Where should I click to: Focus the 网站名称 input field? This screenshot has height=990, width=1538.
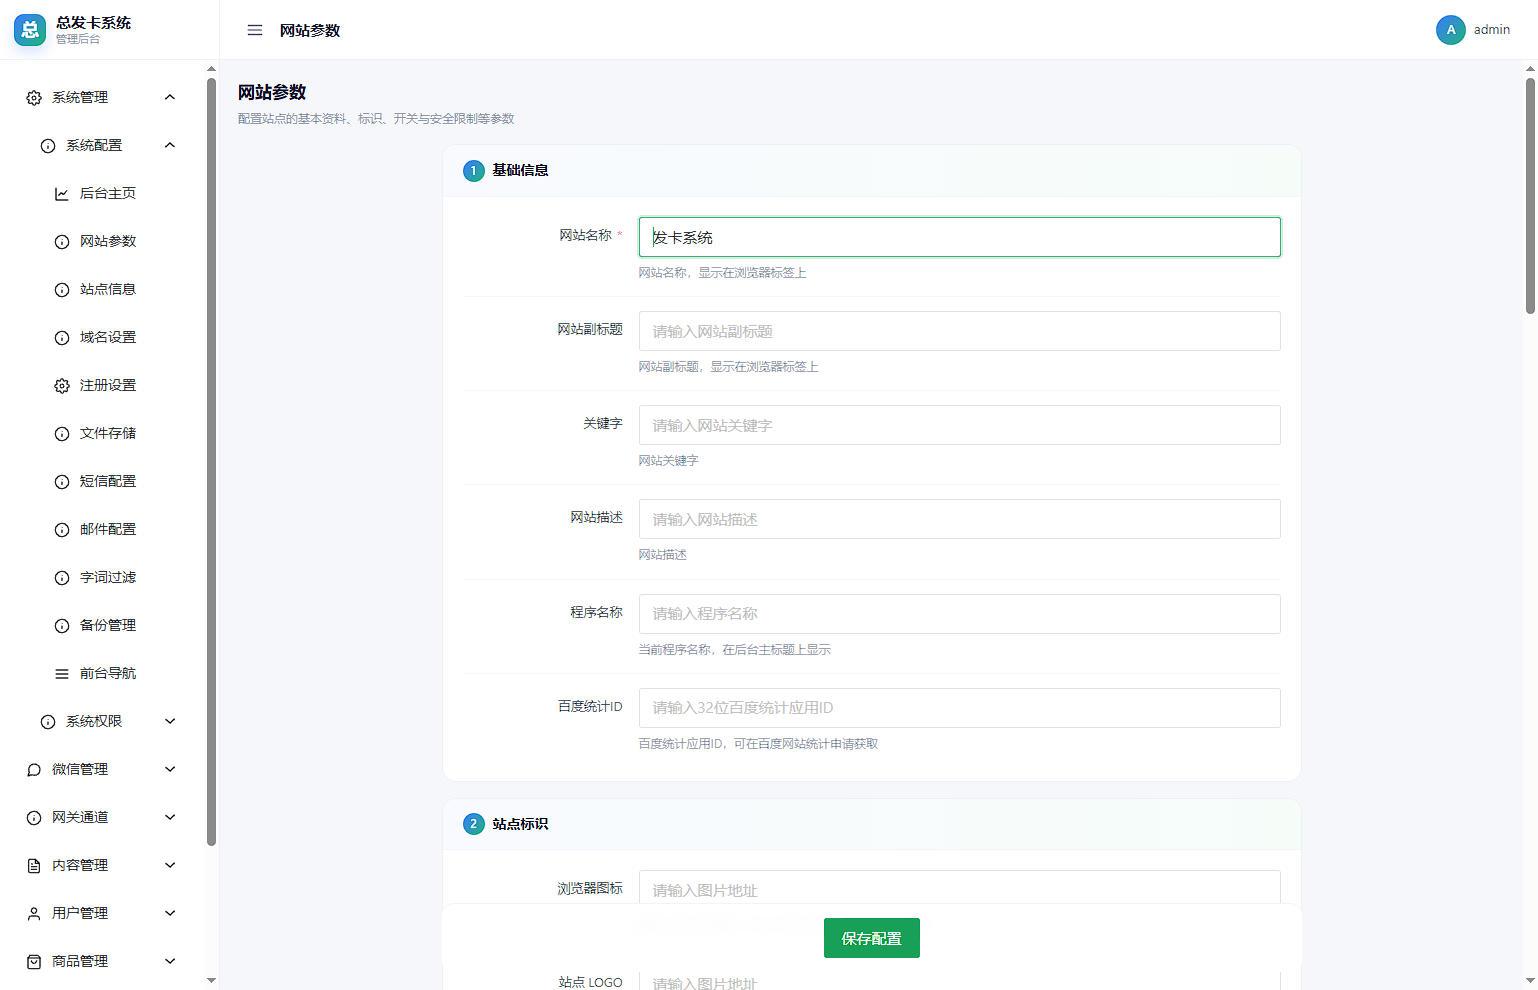tap(959, 237)
